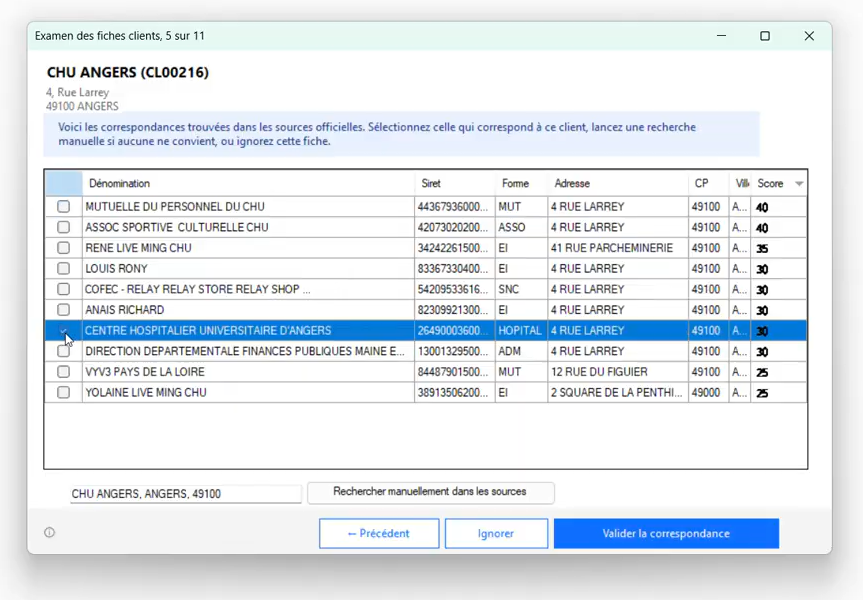Click the select-all header cell above checkboxes
Viewport: 863px width, 600px height.
click(64, 183)
